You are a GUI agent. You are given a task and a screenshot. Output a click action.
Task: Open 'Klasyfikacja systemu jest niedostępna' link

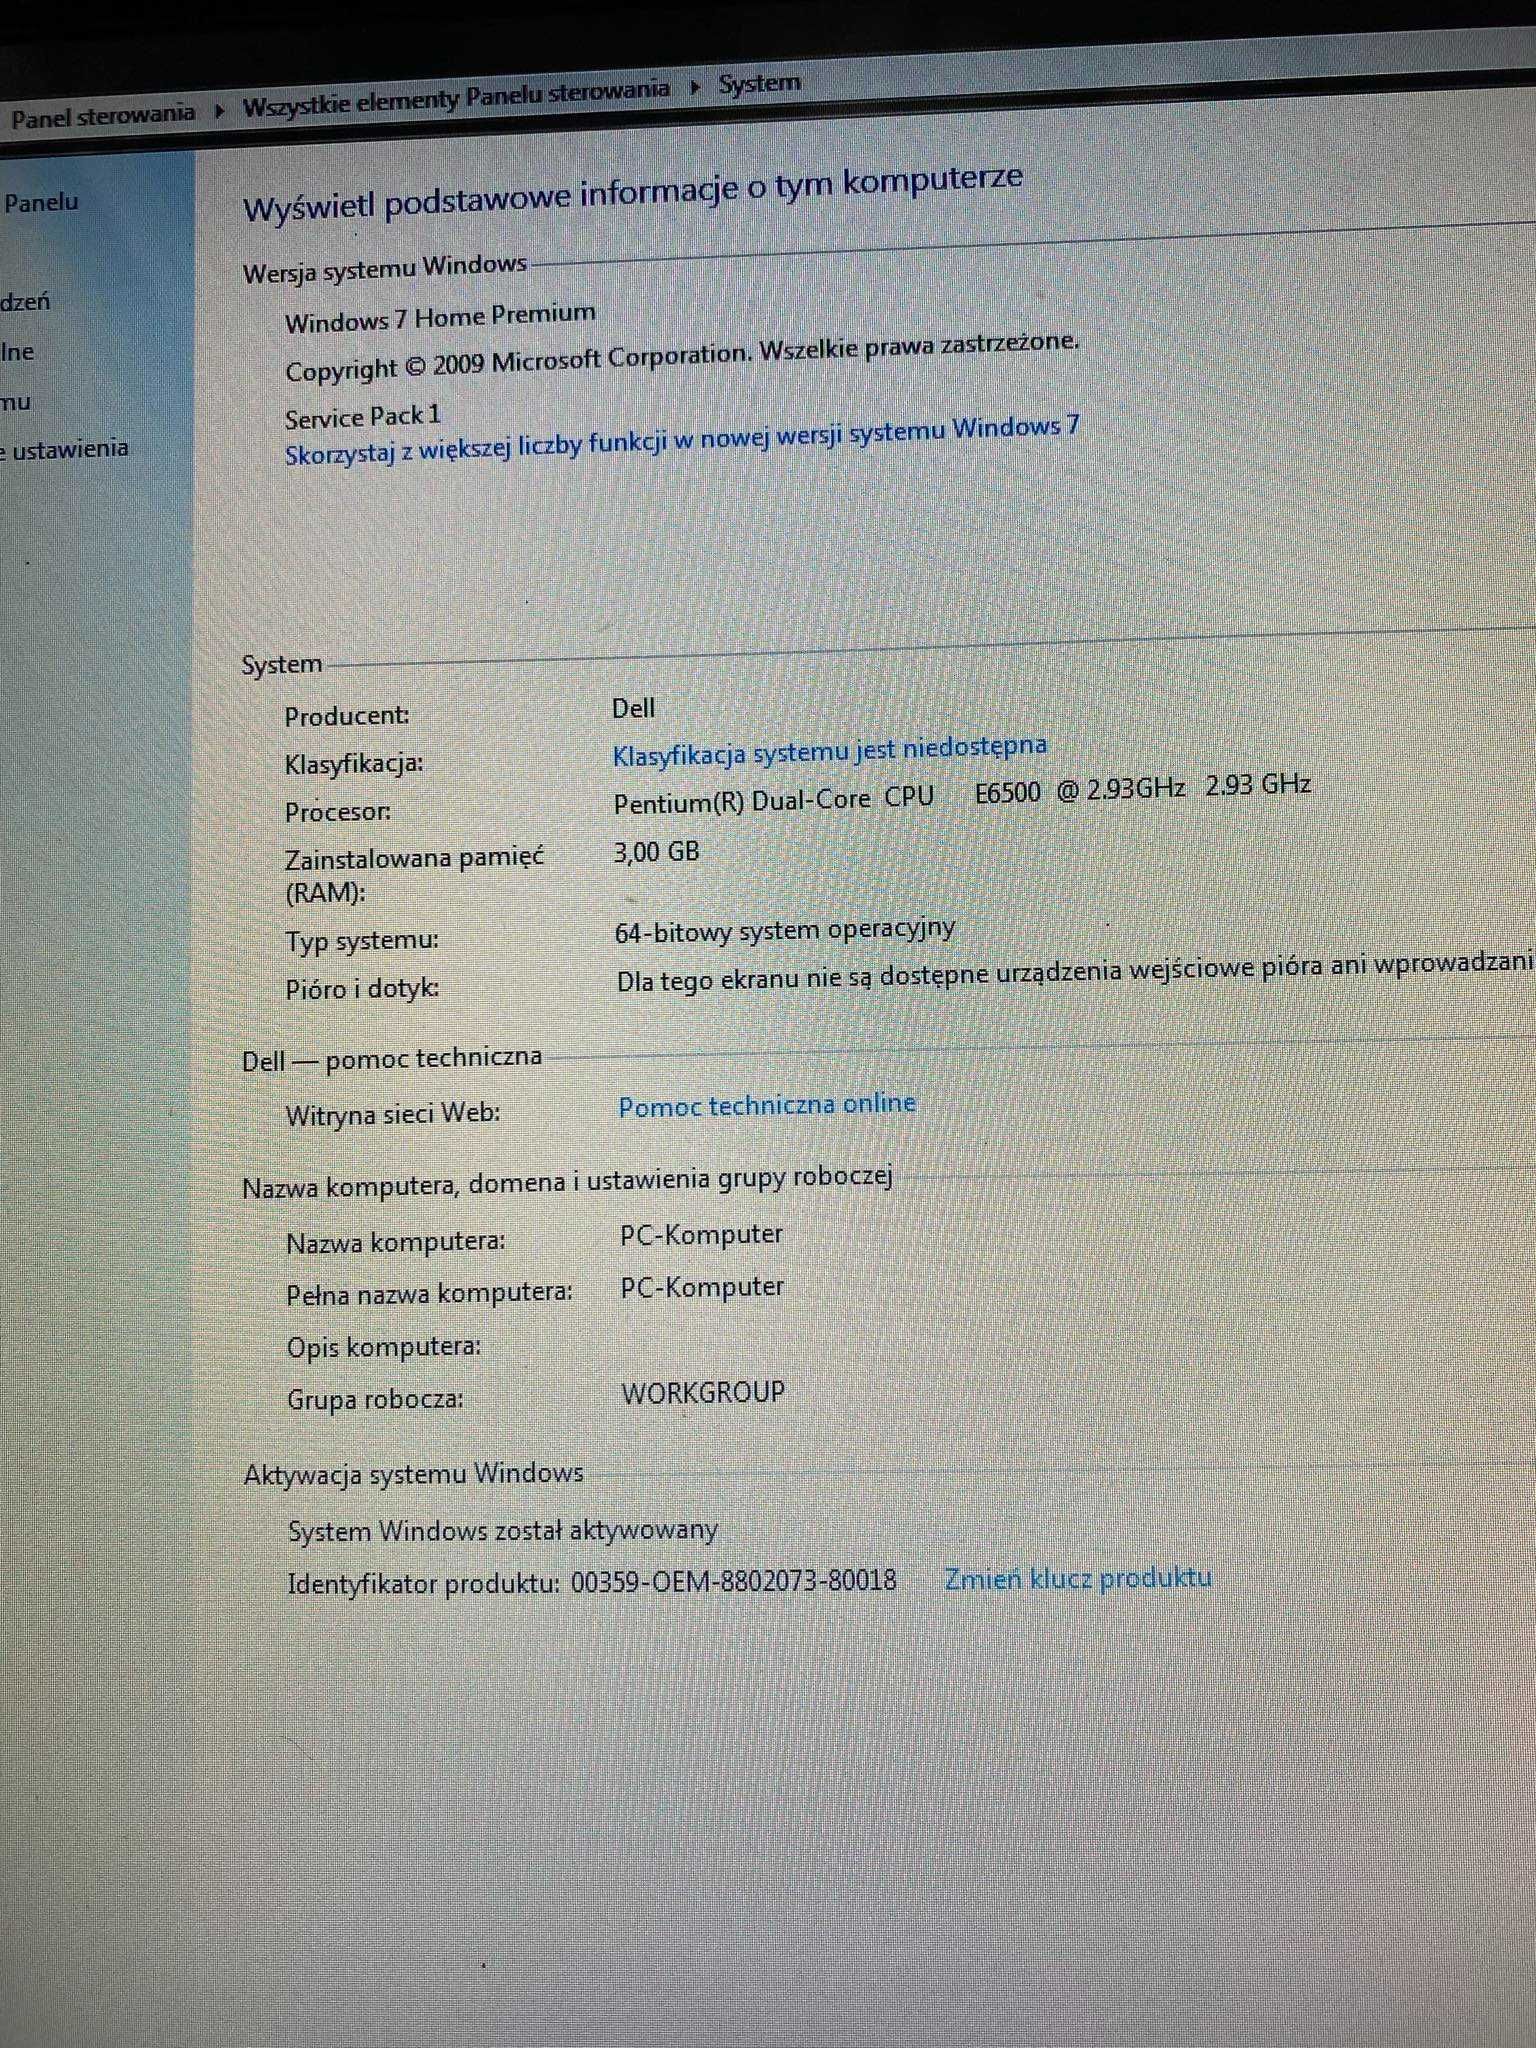coord(829,750)
